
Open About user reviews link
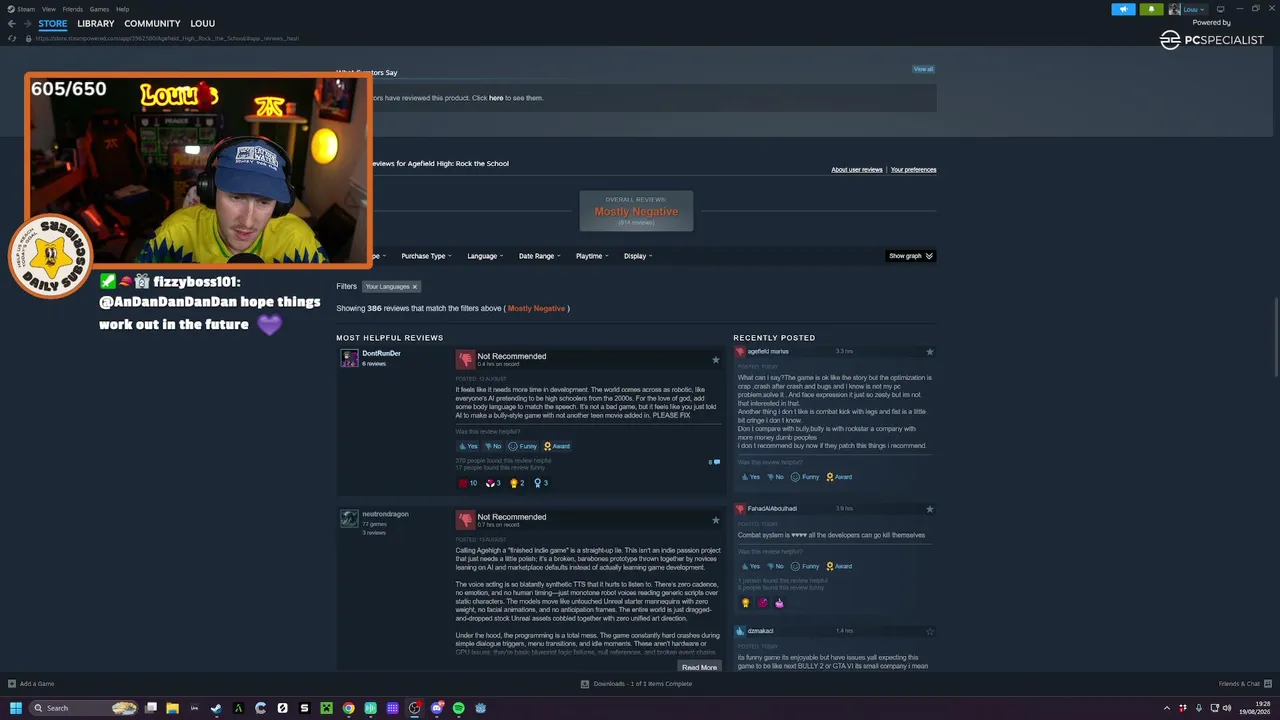coord(857,170)
